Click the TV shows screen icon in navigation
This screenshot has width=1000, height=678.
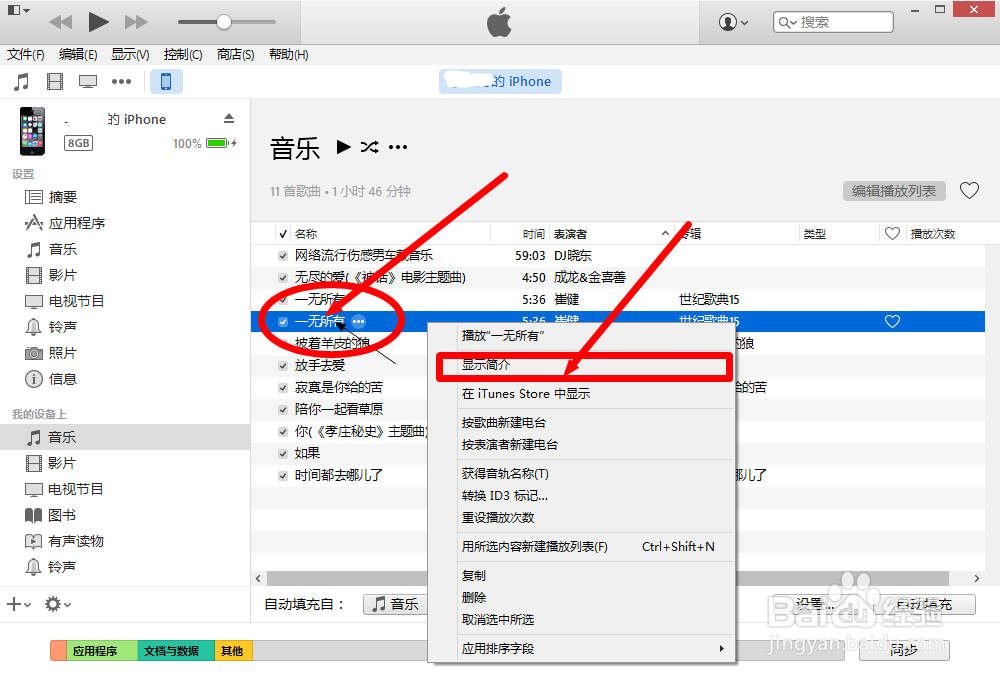(x=88, y=81)
